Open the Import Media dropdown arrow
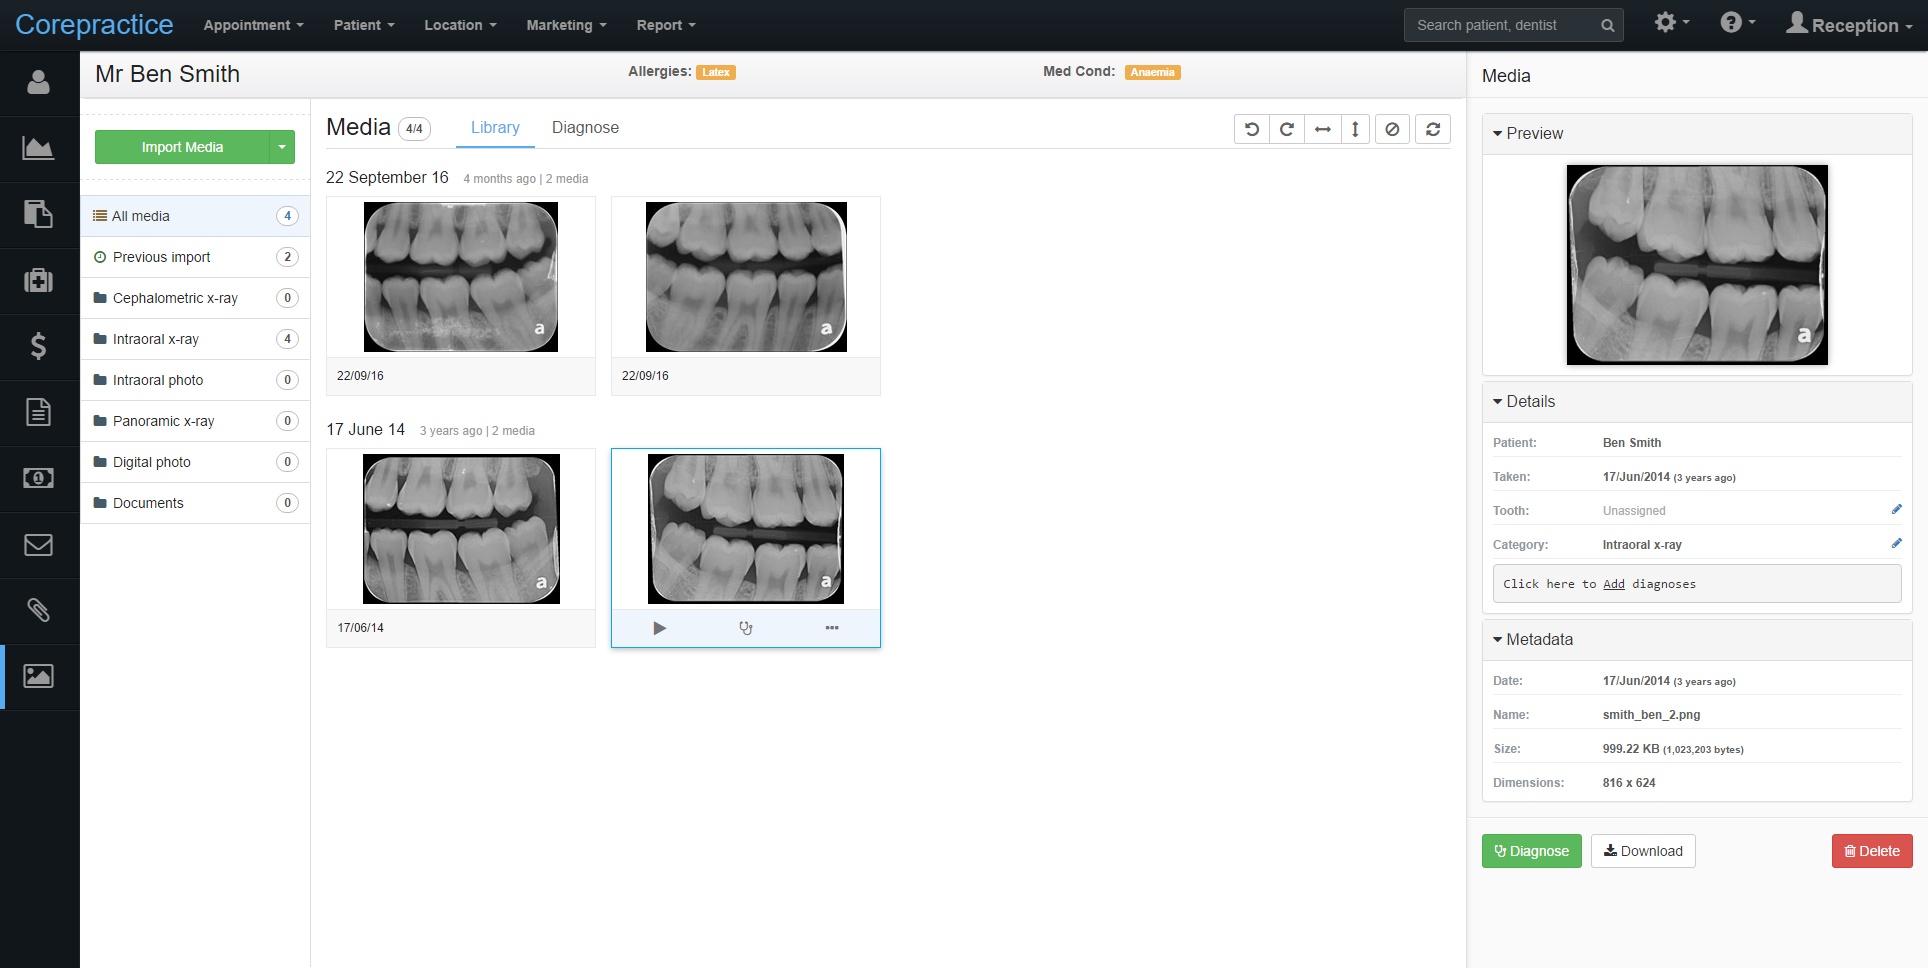1928x968 pixels. (282, 147)
